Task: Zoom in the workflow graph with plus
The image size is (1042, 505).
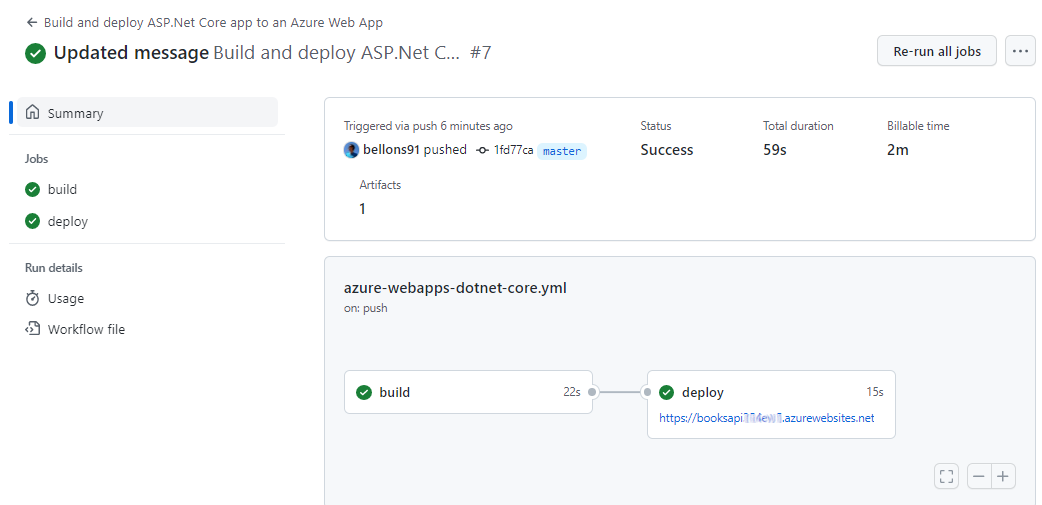Action: [1003, 476]
